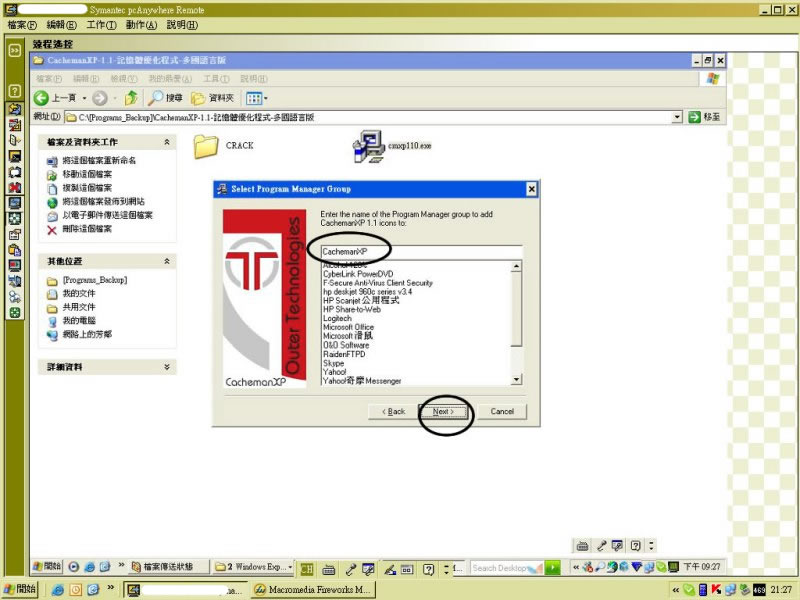Click the 刪除這個檔案 delete link
Screen dimensions: 800x600
point(87,229)
